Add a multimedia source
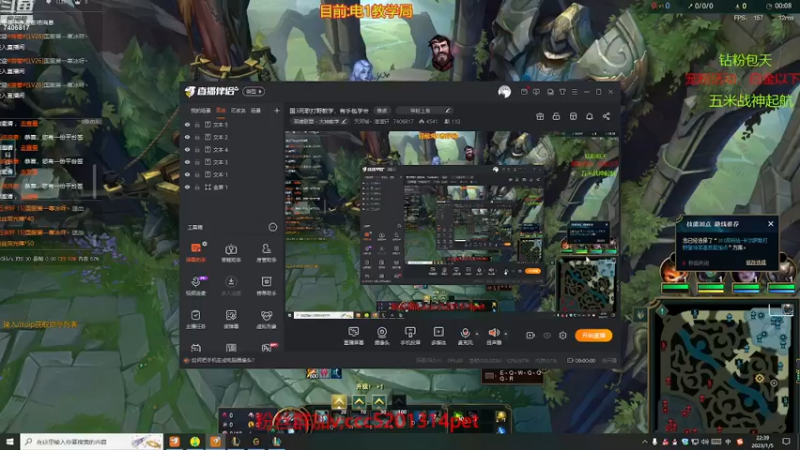Screen dimensions: 800x450 438,336
